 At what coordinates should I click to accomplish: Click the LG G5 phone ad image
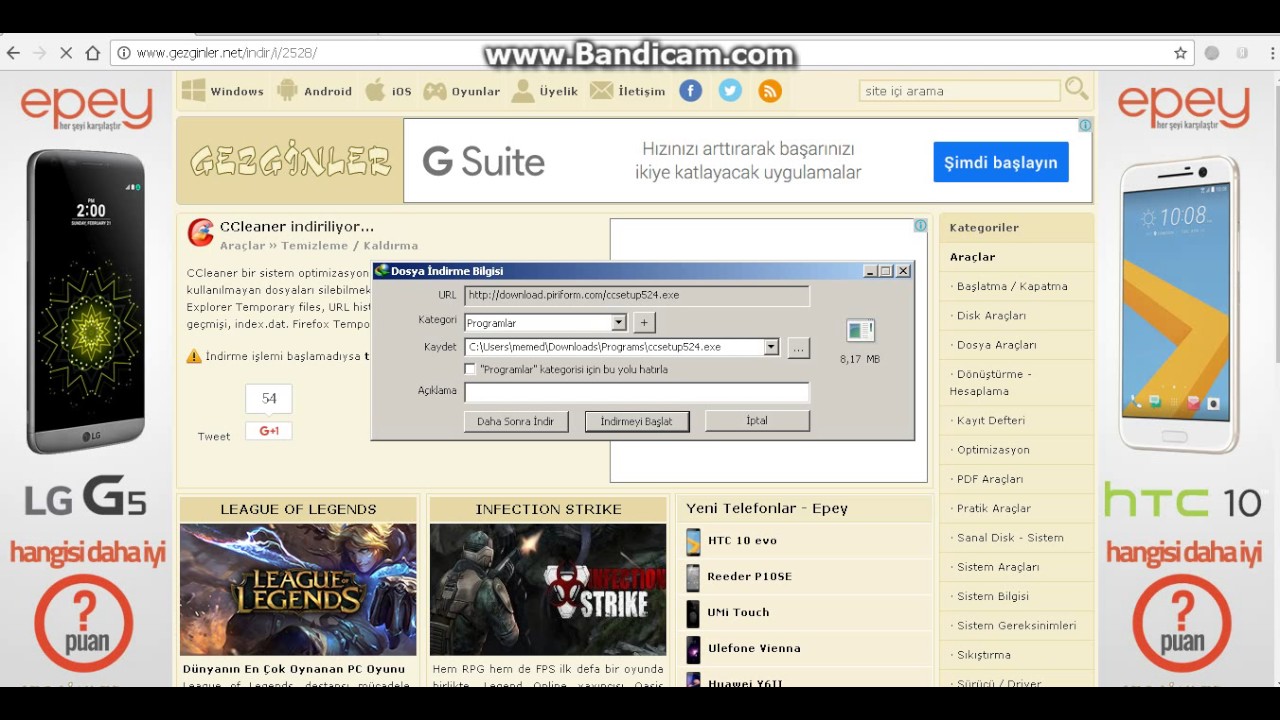[87, 301]
